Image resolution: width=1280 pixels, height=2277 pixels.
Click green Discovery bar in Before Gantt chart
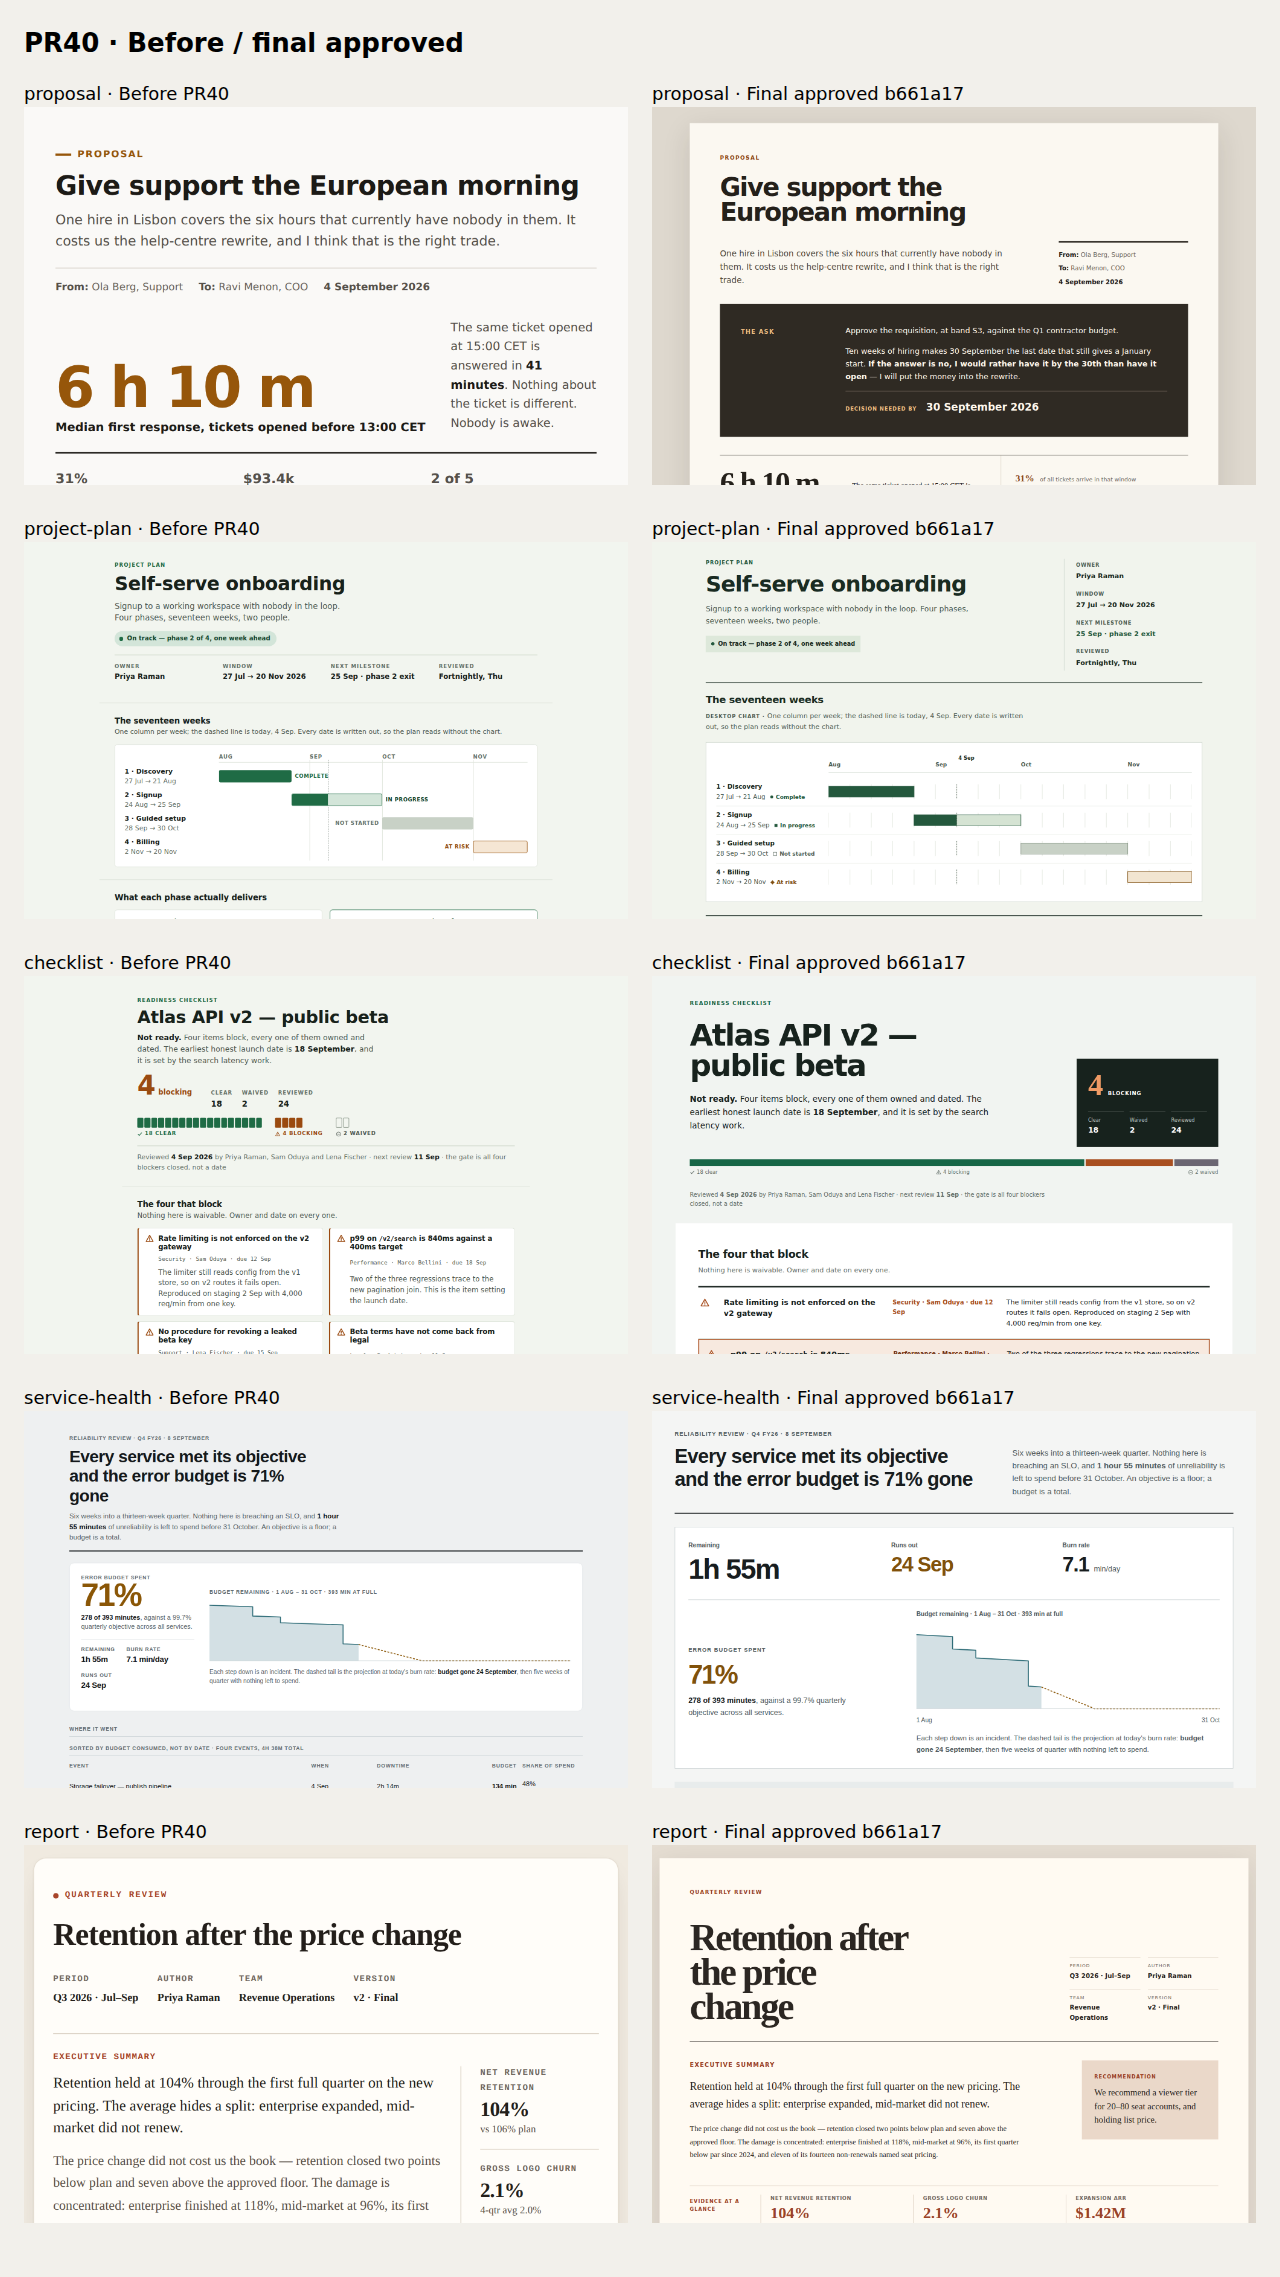point(255,776)
